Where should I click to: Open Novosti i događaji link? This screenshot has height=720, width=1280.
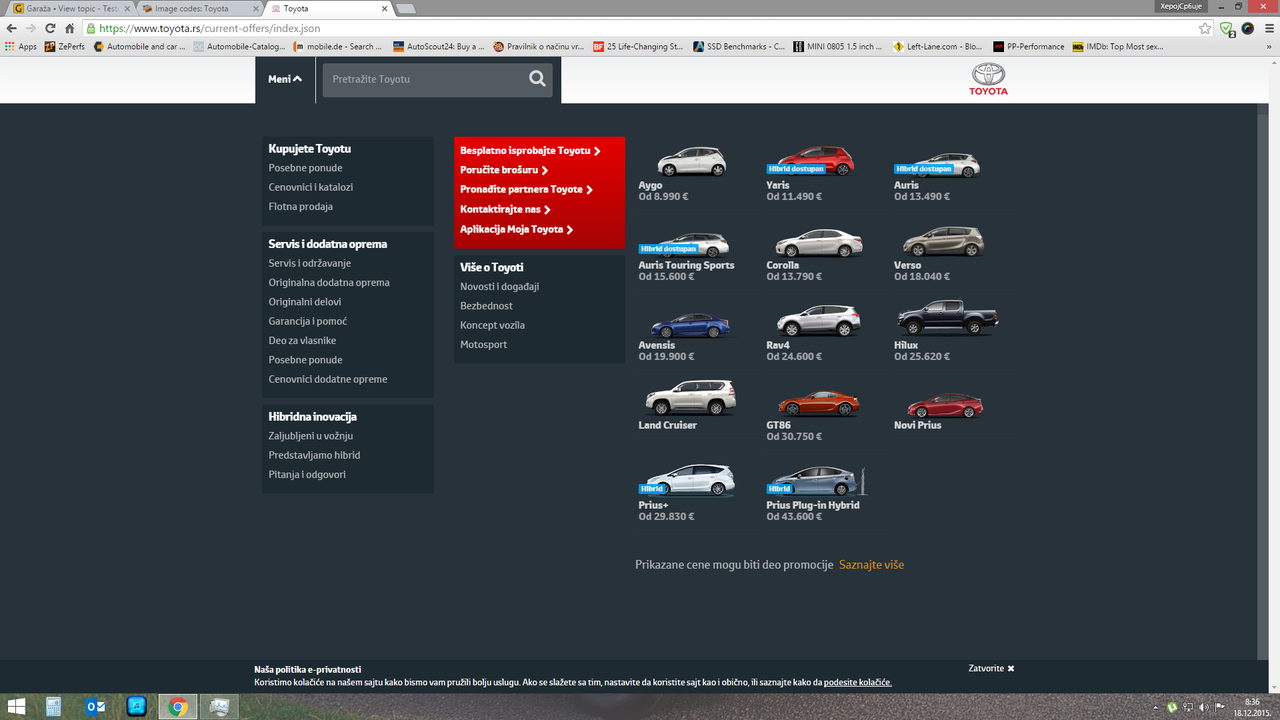pos(499,286)
